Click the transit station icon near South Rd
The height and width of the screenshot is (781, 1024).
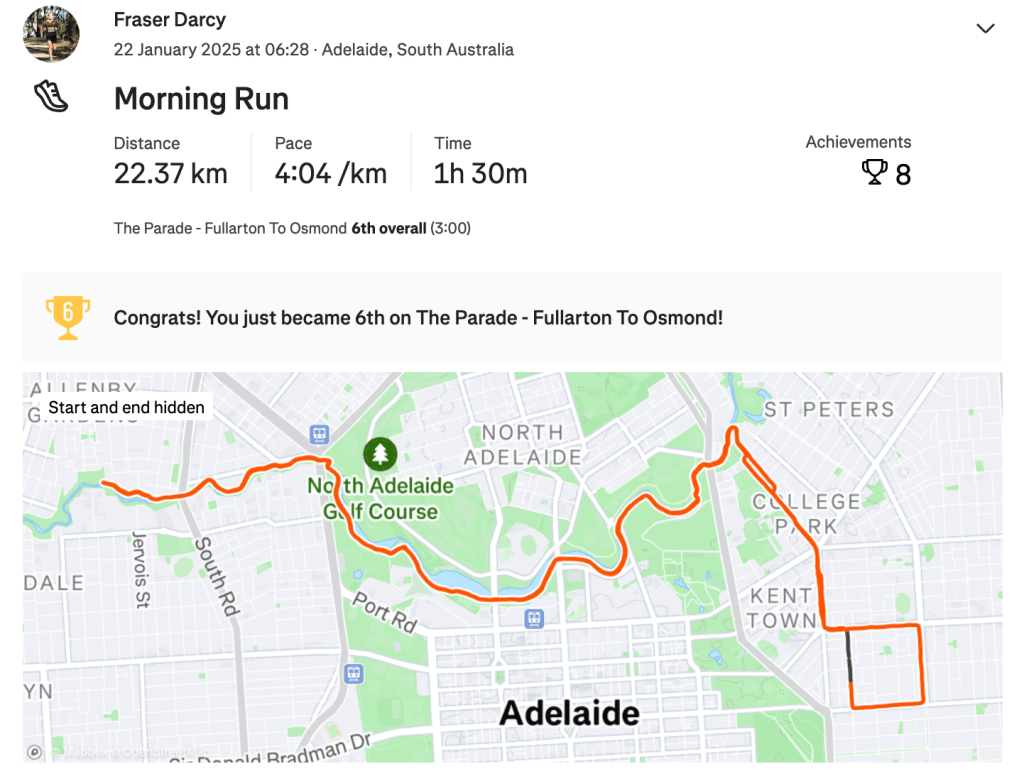(x=319, y=434)
